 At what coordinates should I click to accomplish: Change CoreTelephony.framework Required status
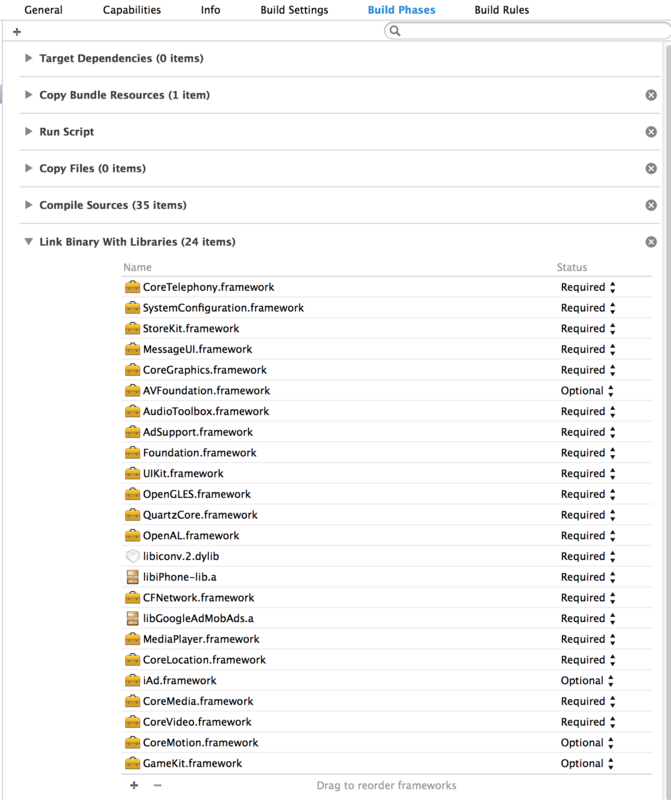click(588, 287)
